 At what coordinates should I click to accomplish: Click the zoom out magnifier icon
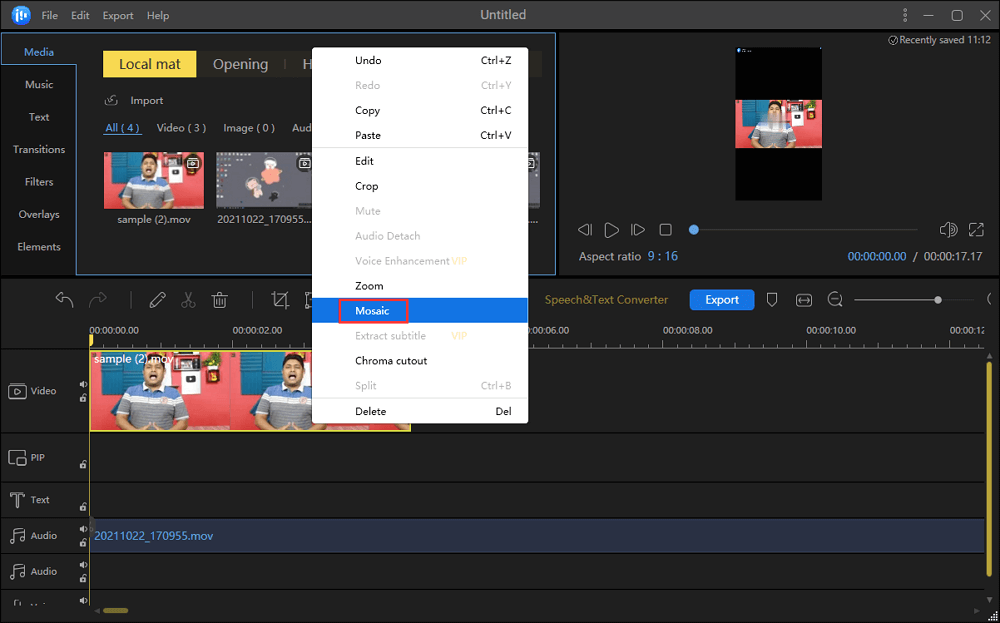point(835,300)
